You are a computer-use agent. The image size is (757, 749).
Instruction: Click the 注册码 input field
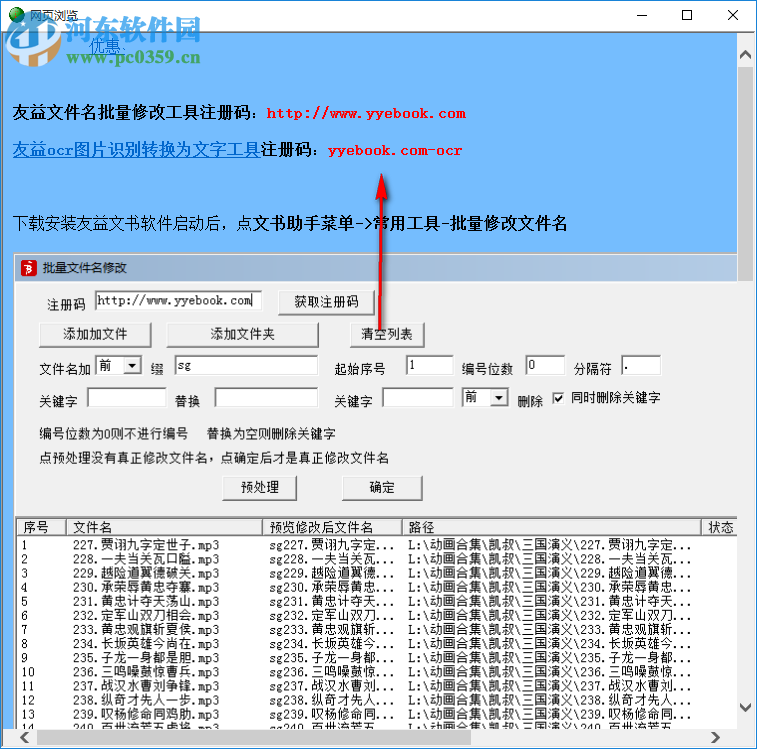(178, 300)
